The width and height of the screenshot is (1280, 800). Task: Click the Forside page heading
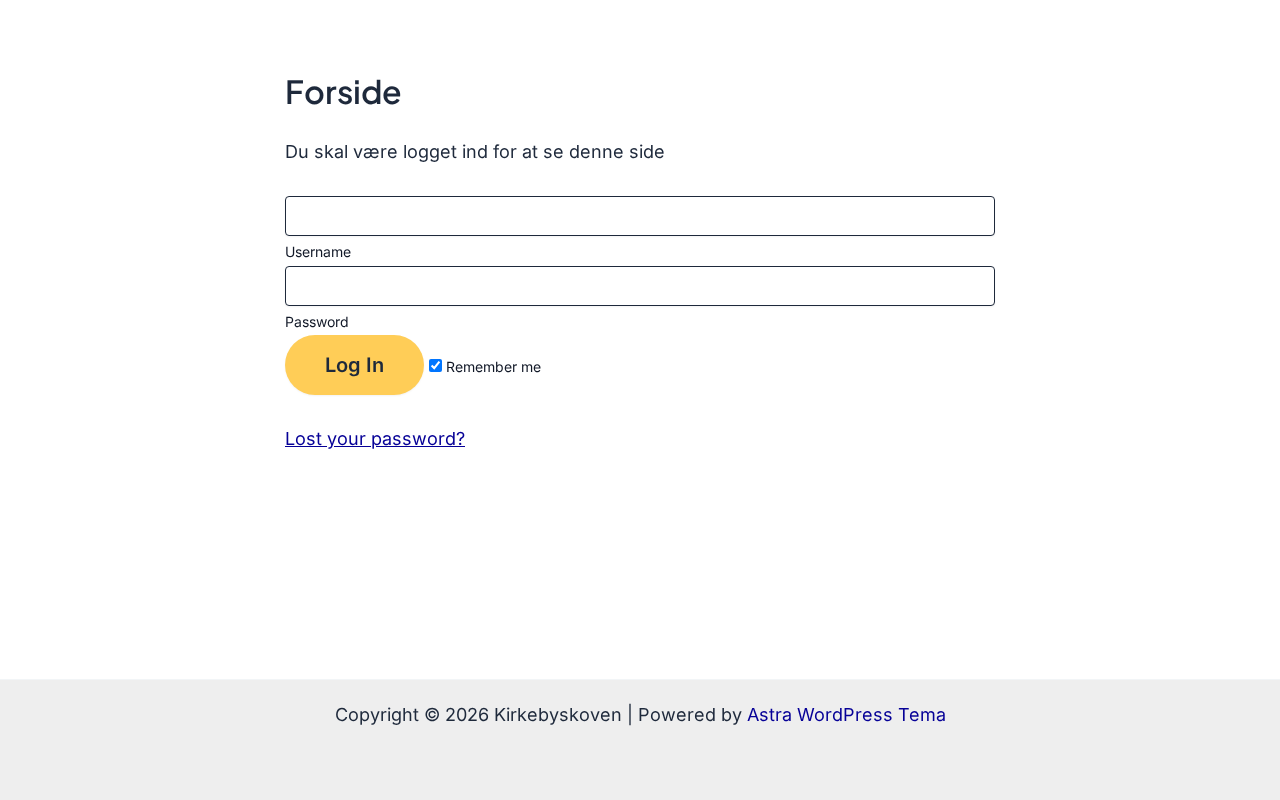[343, 93]
